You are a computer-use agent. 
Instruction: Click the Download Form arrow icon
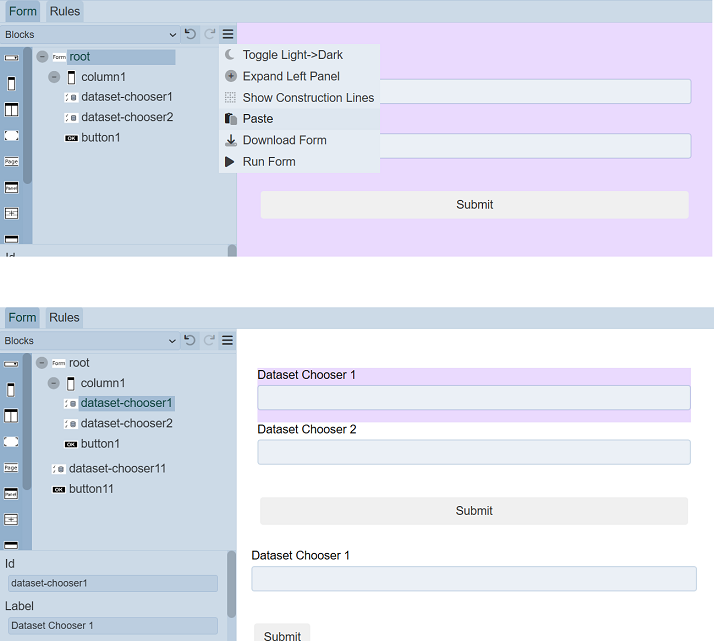click(231, 140)
